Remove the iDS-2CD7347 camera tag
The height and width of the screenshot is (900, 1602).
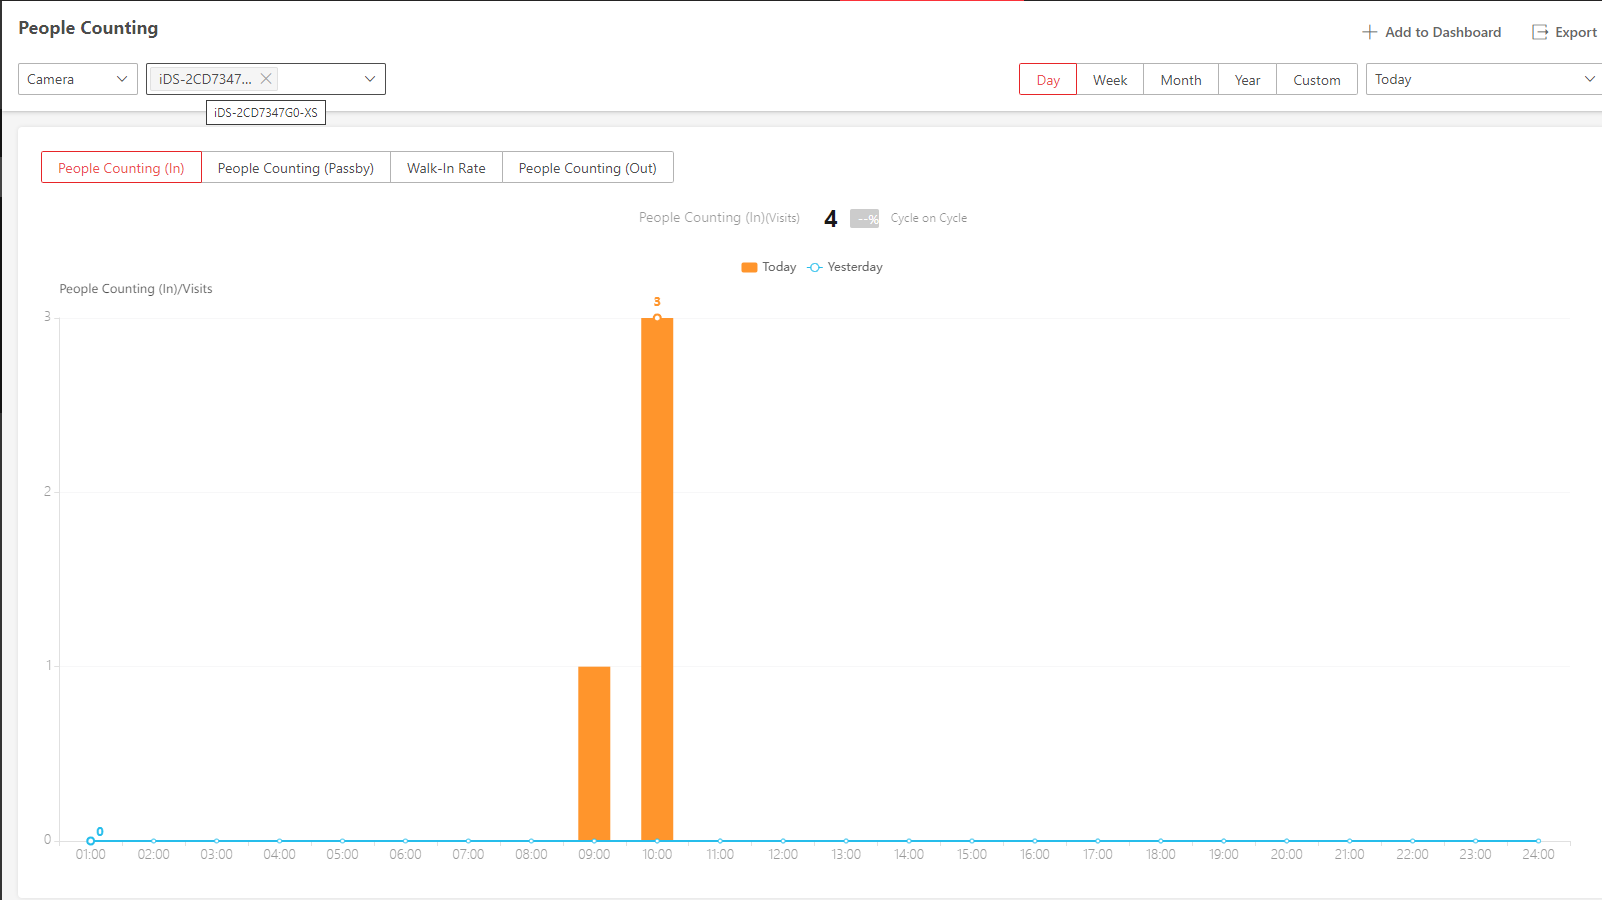pos(266,79)
